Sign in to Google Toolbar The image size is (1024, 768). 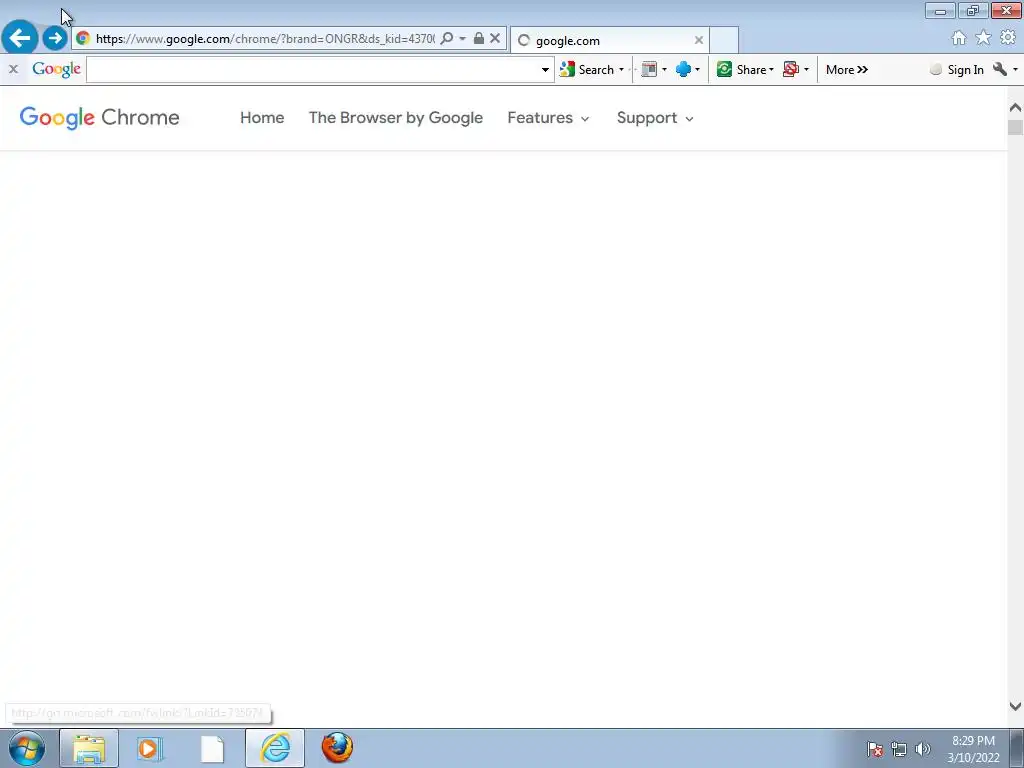click(957, 70)
